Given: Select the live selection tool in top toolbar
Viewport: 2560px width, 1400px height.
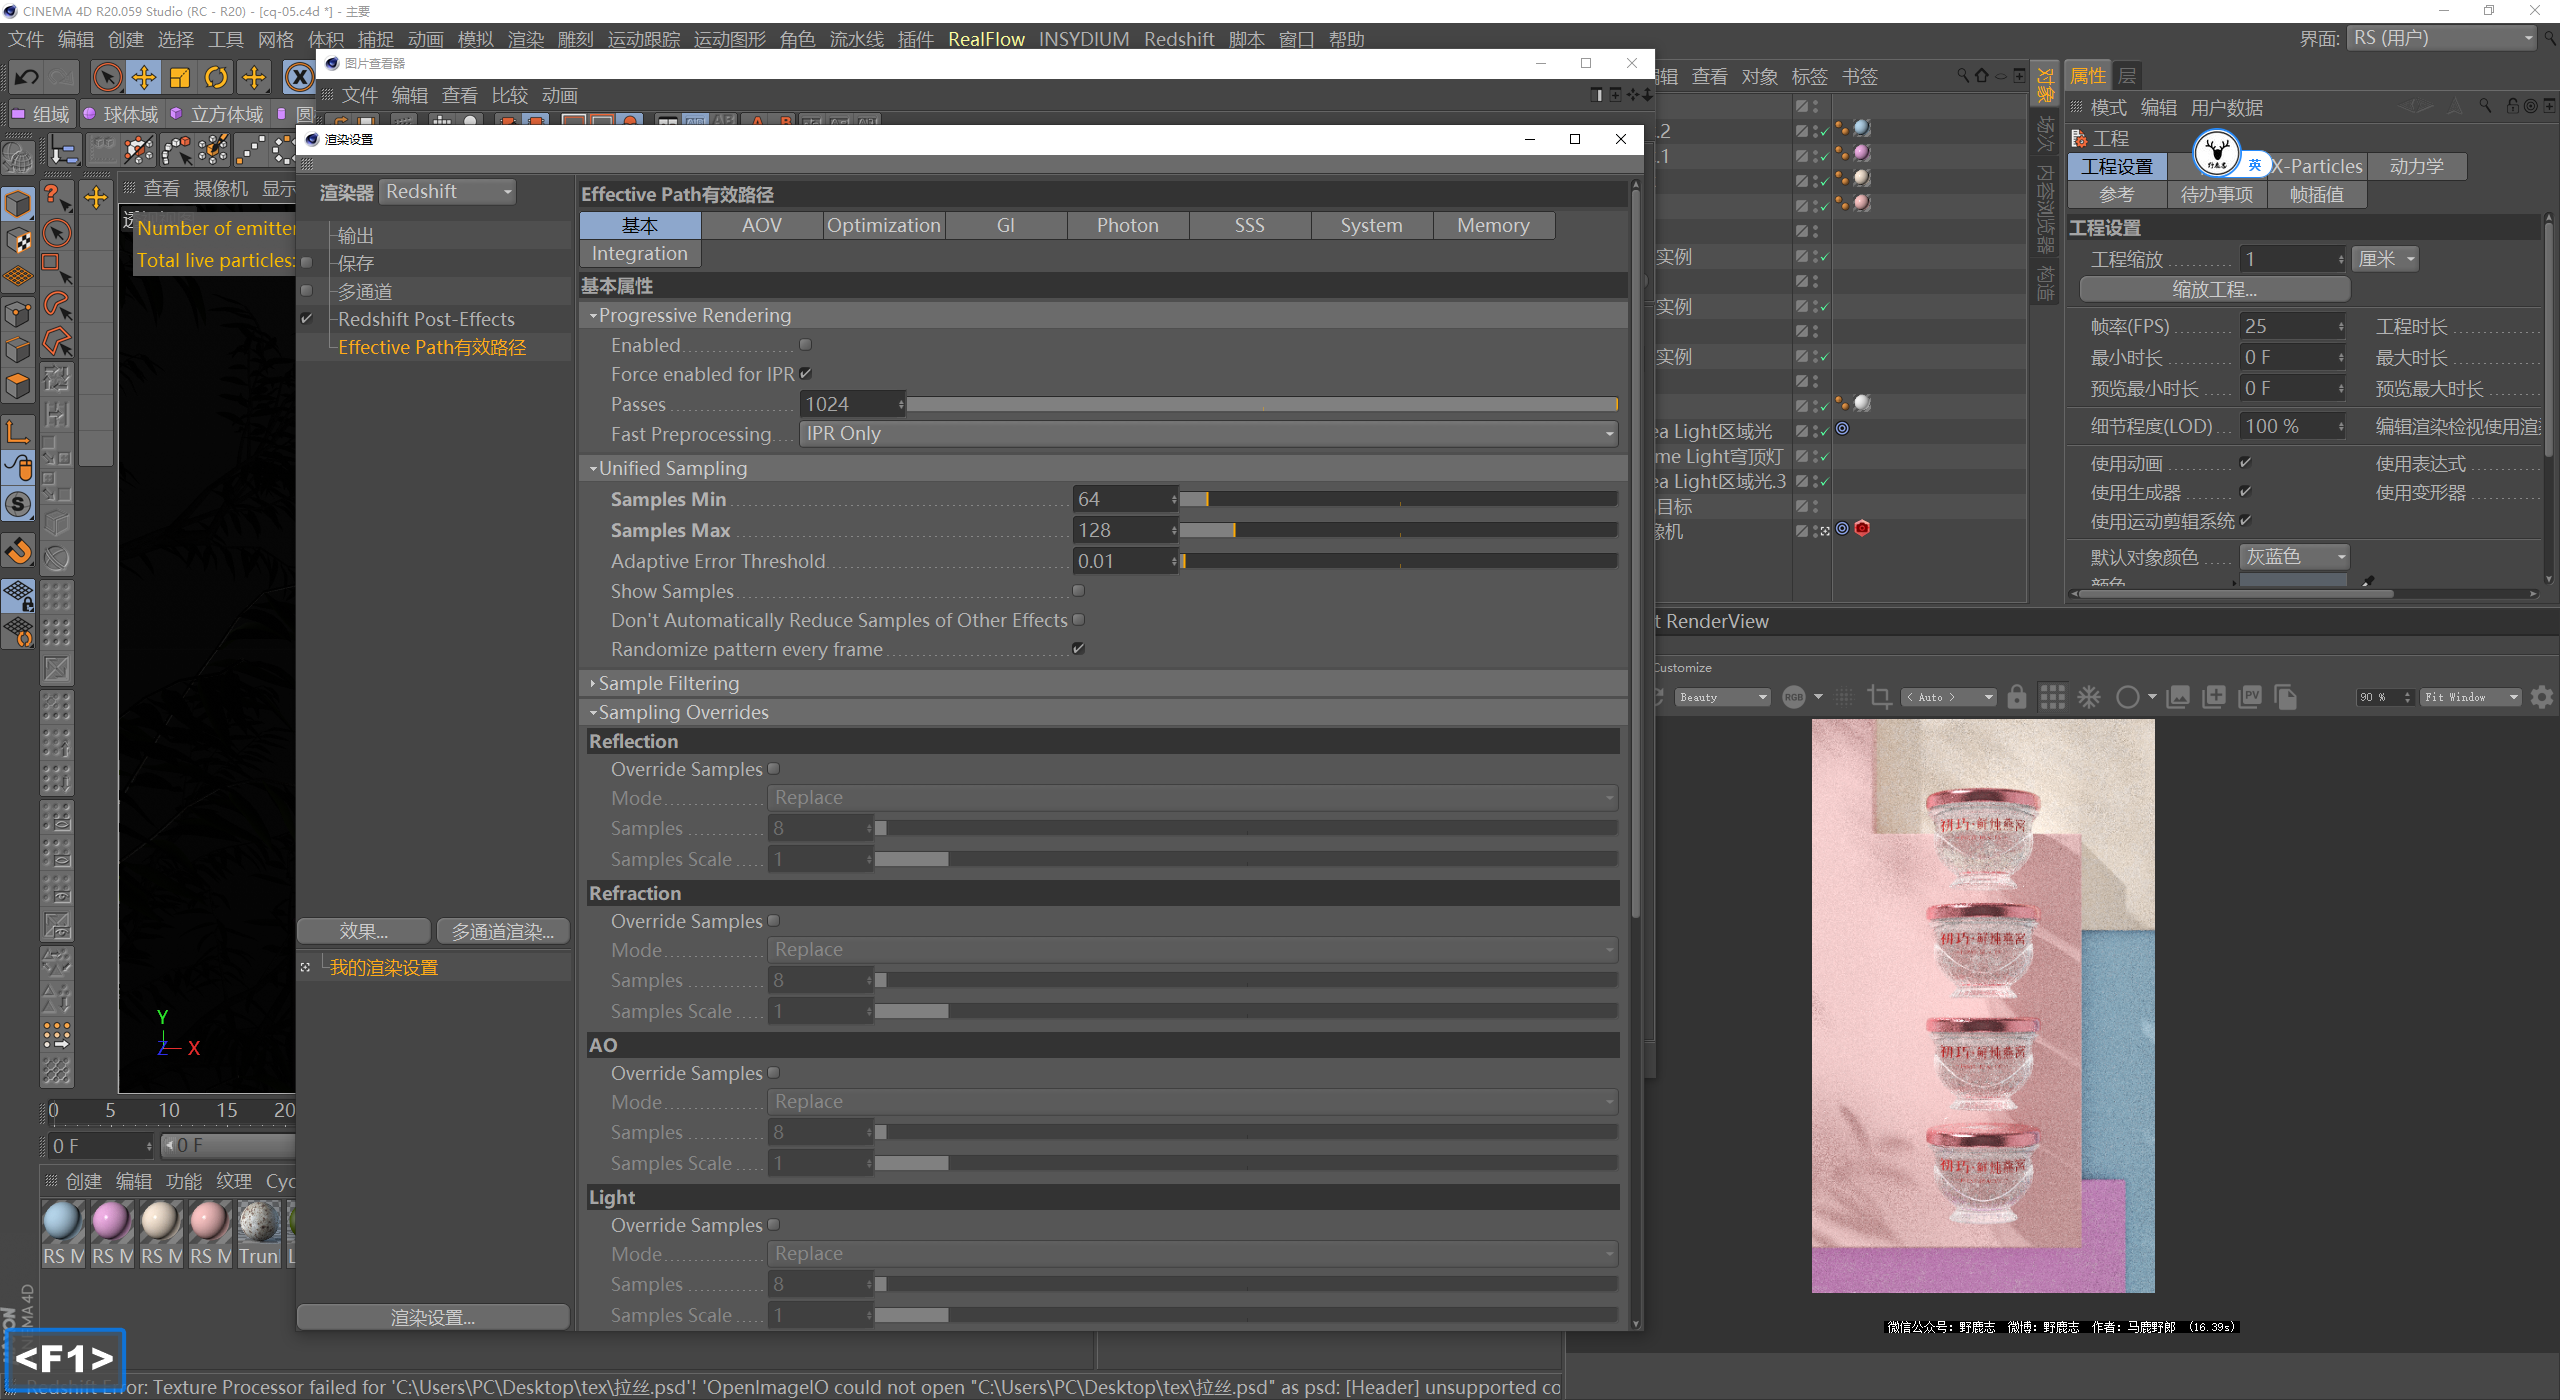Looking at the screenshot, I should 107,77.
